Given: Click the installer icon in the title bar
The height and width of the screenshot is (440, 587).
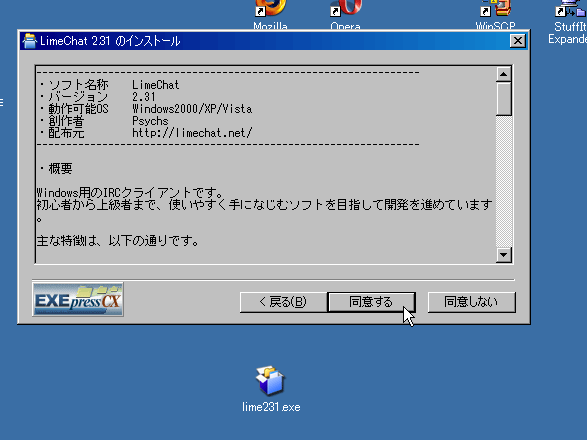Looking at the screenshot, I should tap(30, 41).
